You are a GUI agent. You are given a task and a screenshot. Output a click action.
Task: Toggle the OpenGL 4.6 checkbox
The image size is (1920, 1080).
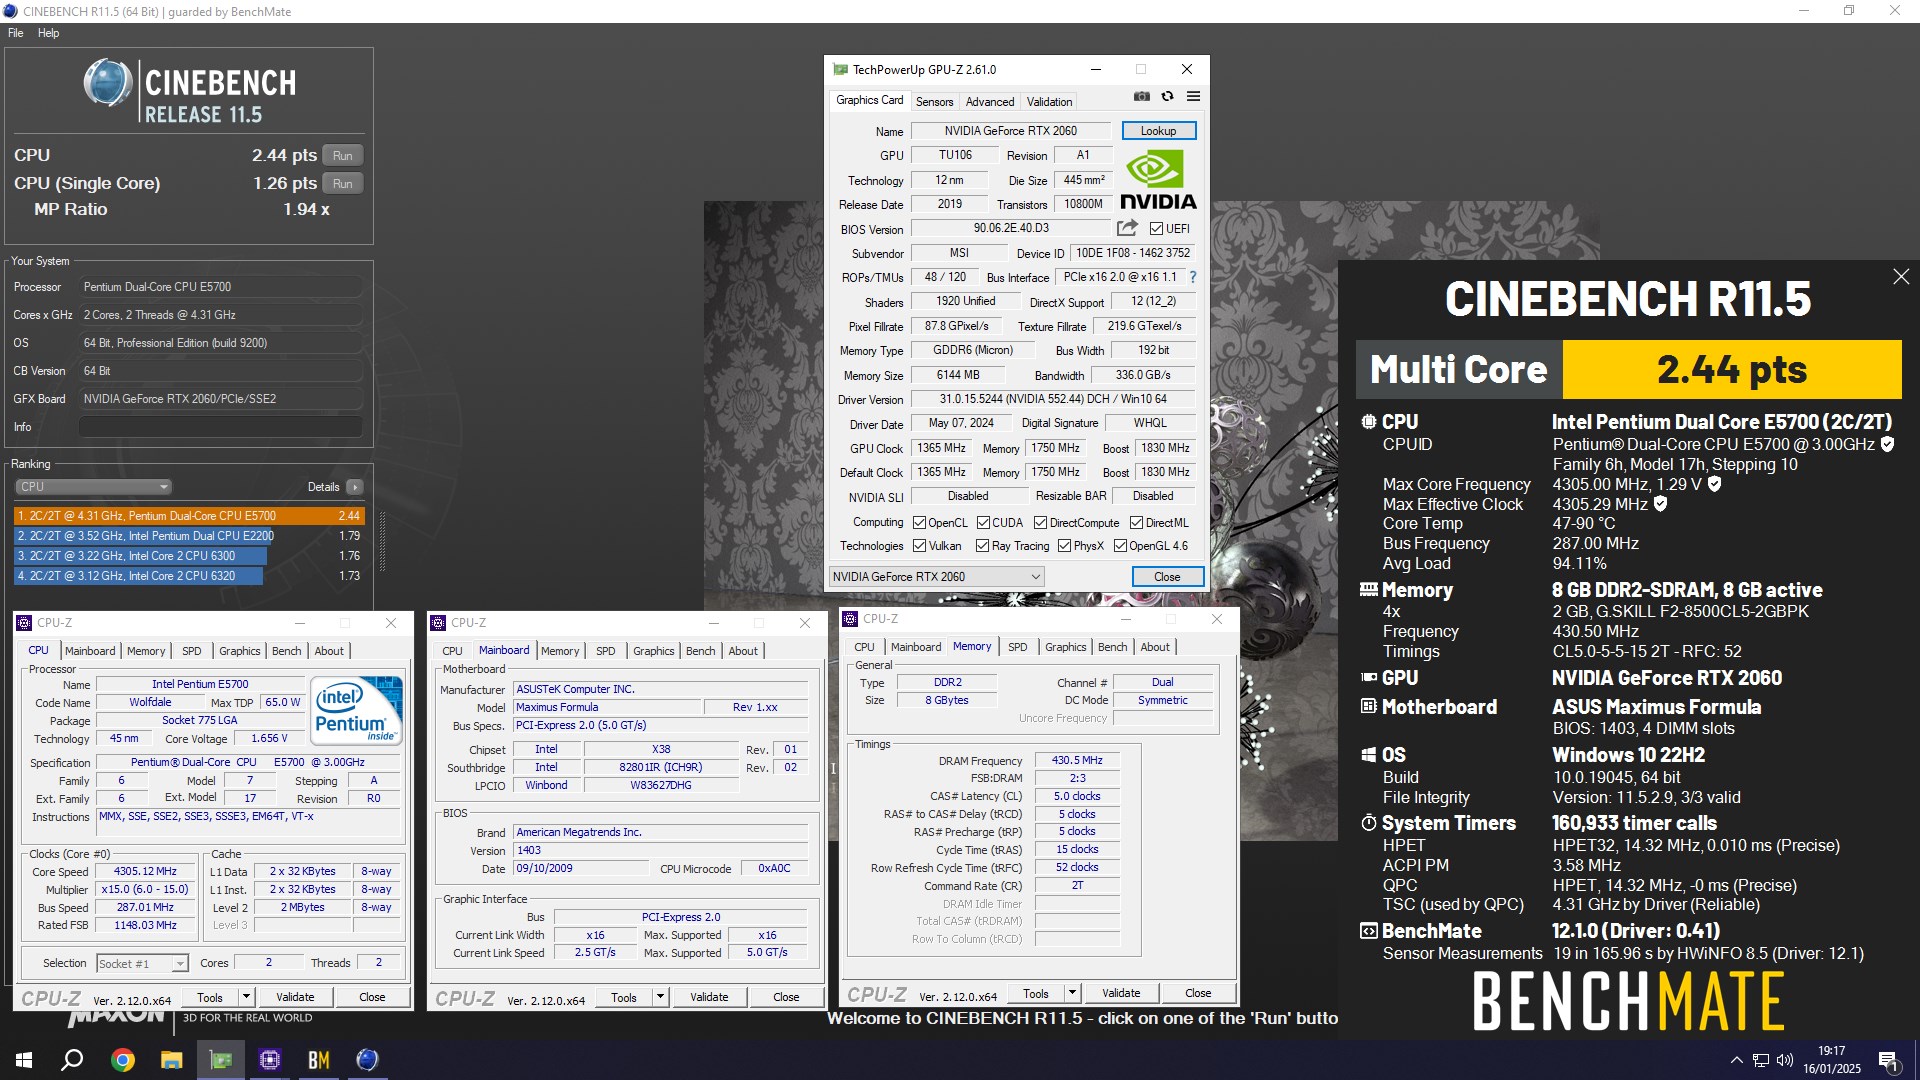tap(1120, 546)
